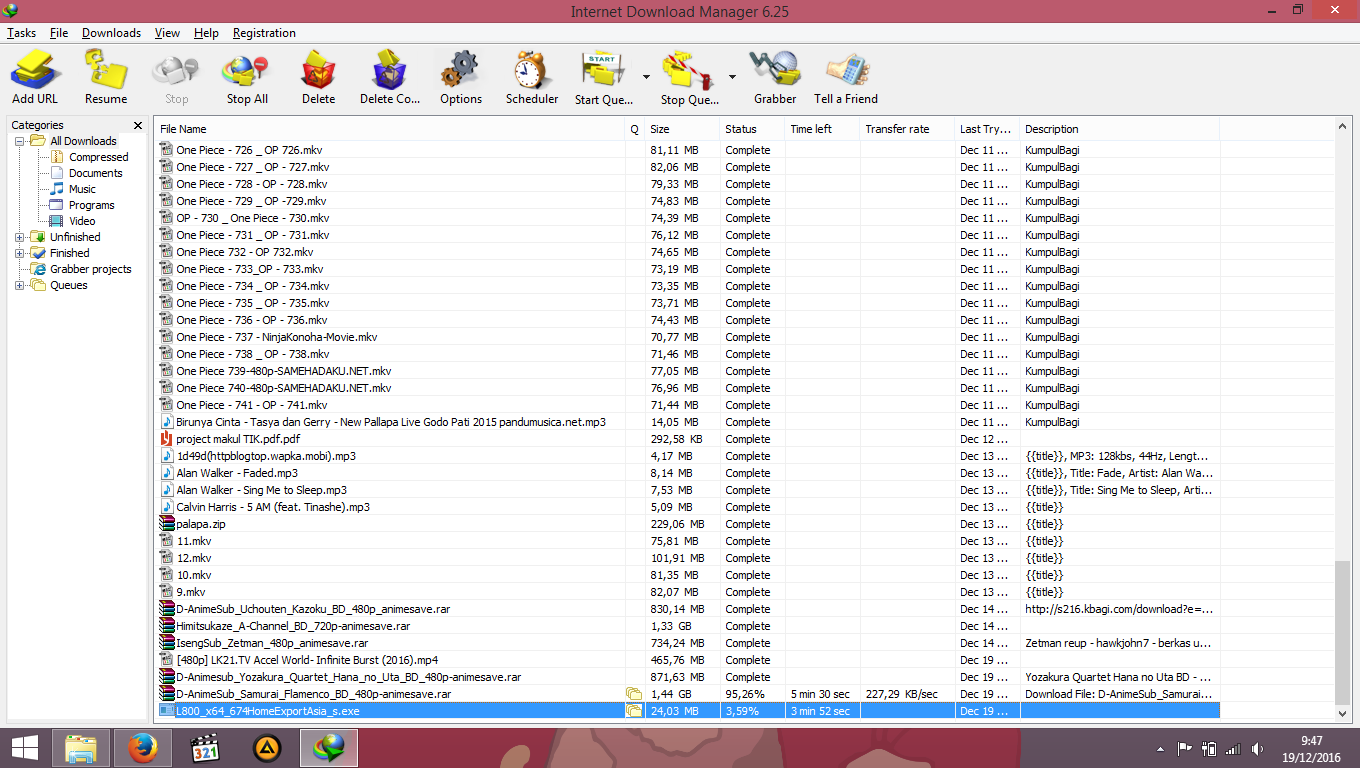The image size is (1360, 768).
Task: Click the volume icon in system tray
Action: click(1258, 748)
